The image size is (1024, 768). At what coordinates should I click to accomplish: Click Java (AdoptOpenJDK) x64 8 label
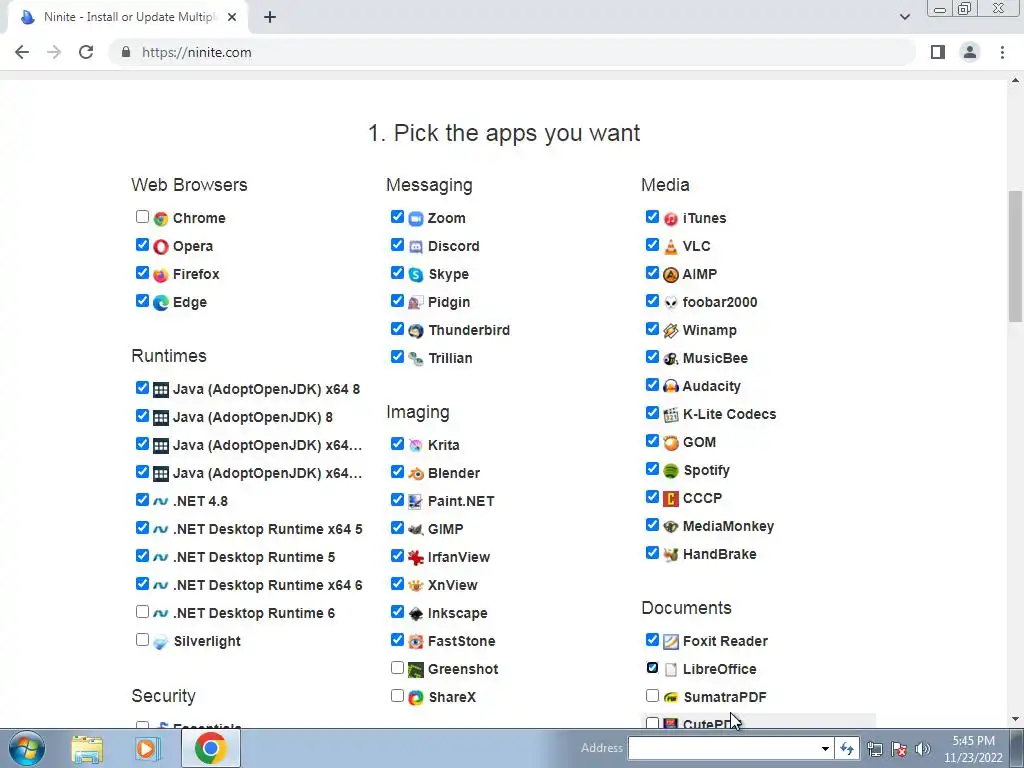click(266, 389)
